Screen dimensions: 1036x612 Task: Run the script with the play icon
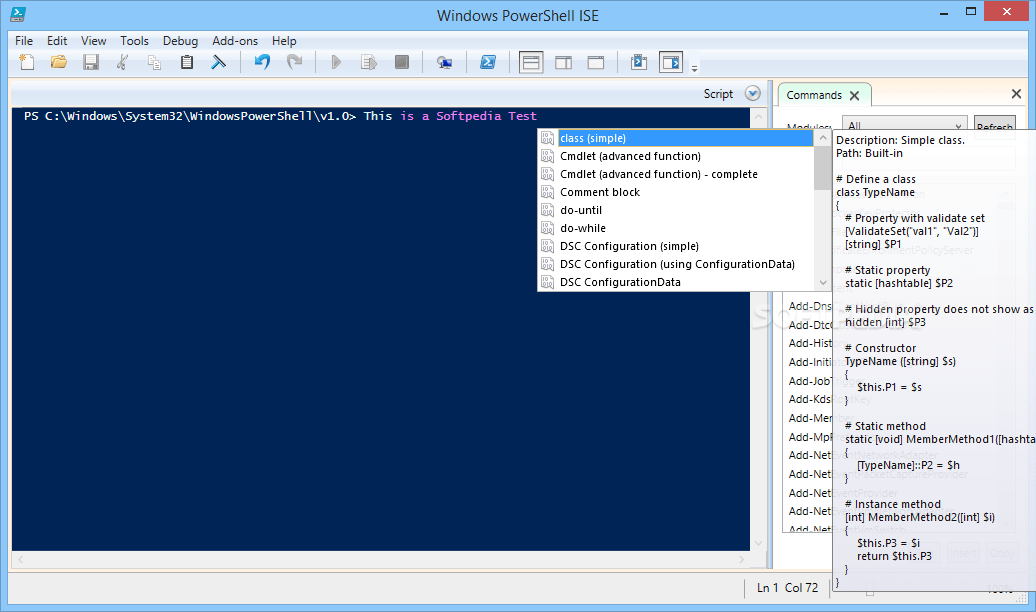[336, 62]
